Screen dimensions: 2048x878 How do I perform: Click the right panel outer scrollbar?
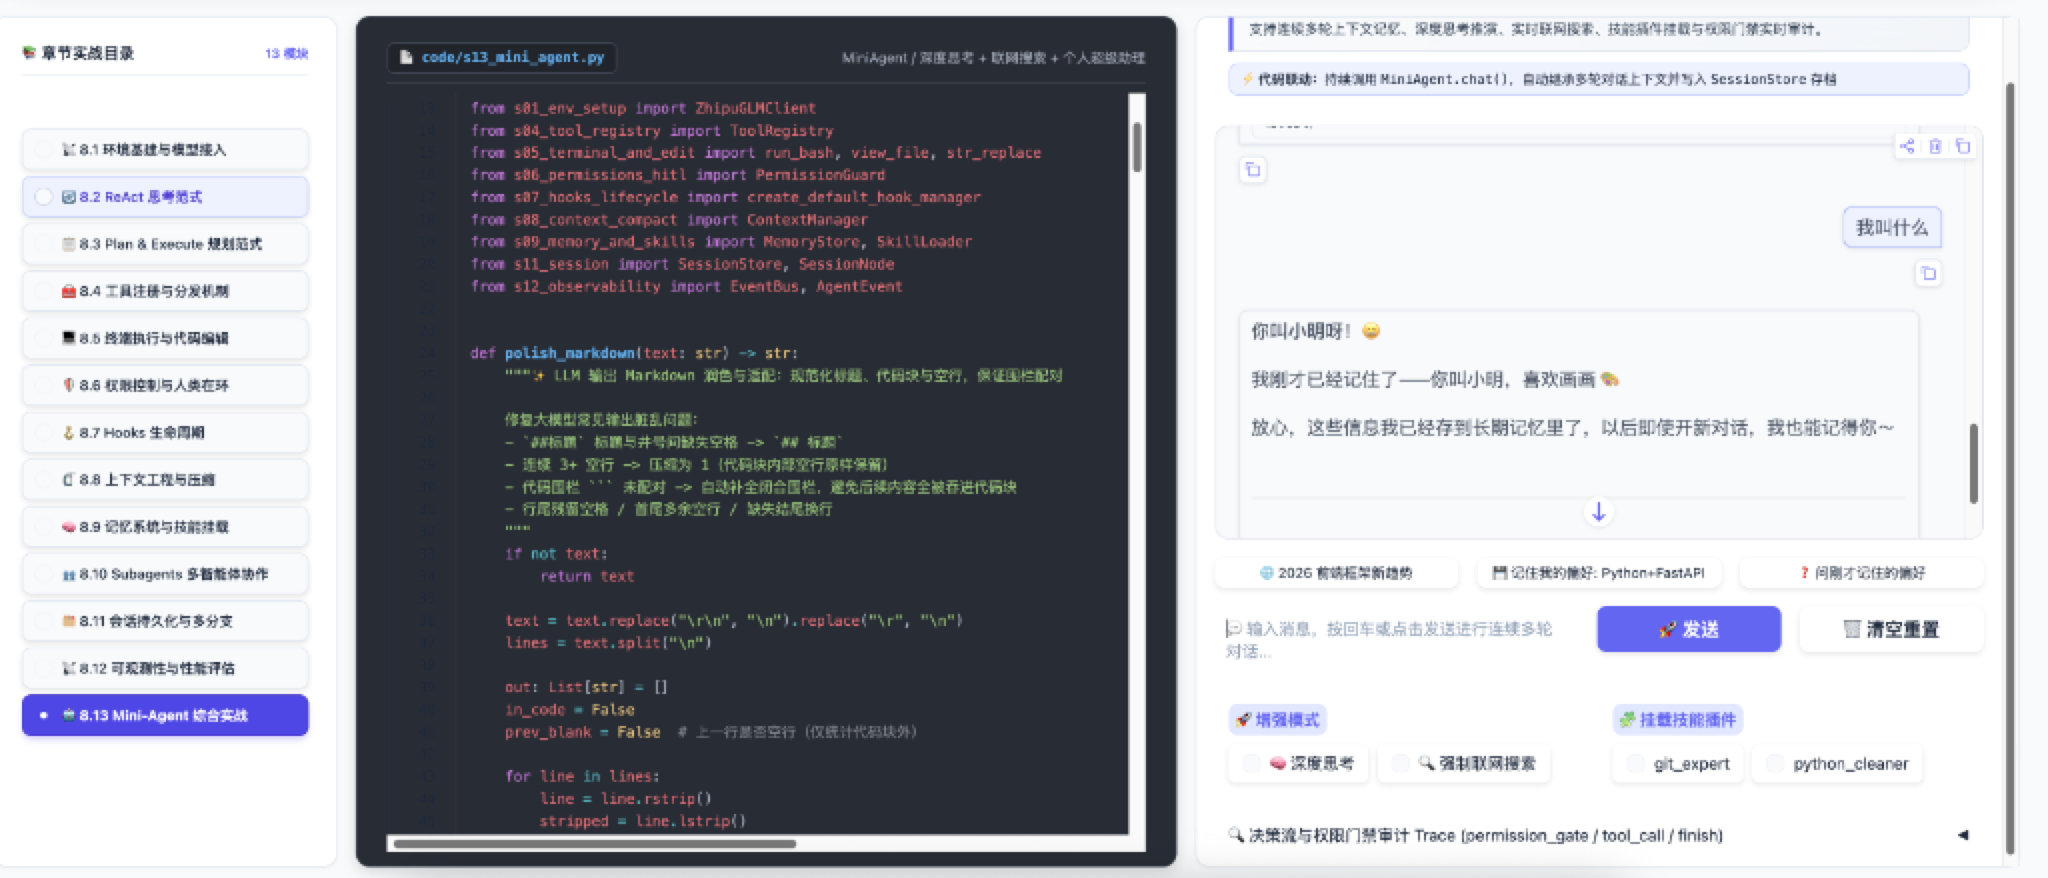[2010, 468]
